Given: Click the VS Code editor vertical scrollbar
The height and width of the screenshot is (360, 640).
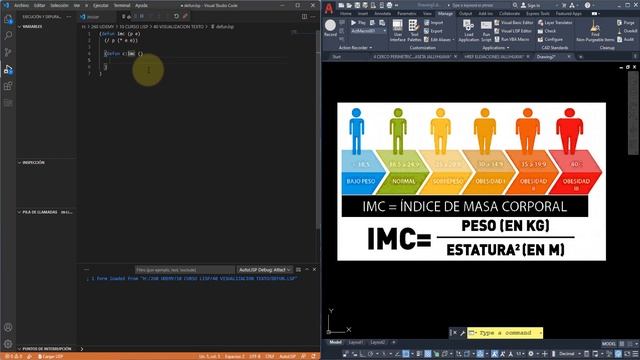Looking at the screenshot, I should click(x=318, y=131).
